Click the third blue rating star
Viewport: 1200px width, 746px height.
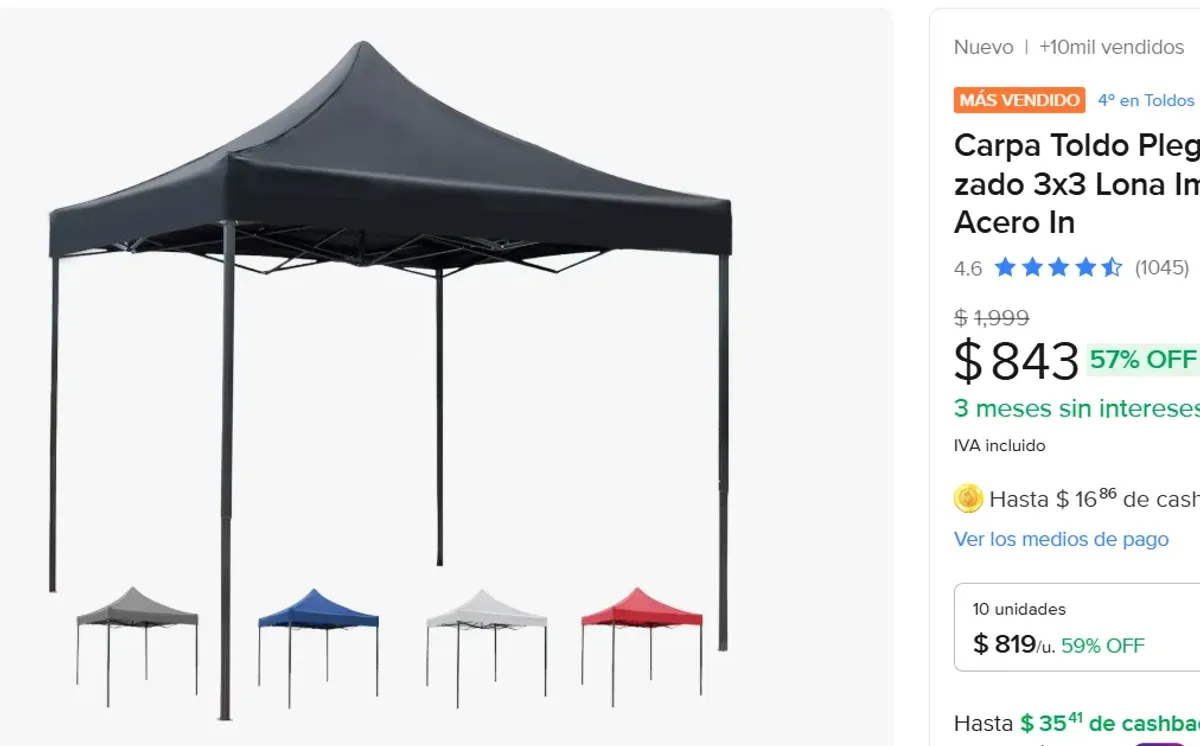1059,267
